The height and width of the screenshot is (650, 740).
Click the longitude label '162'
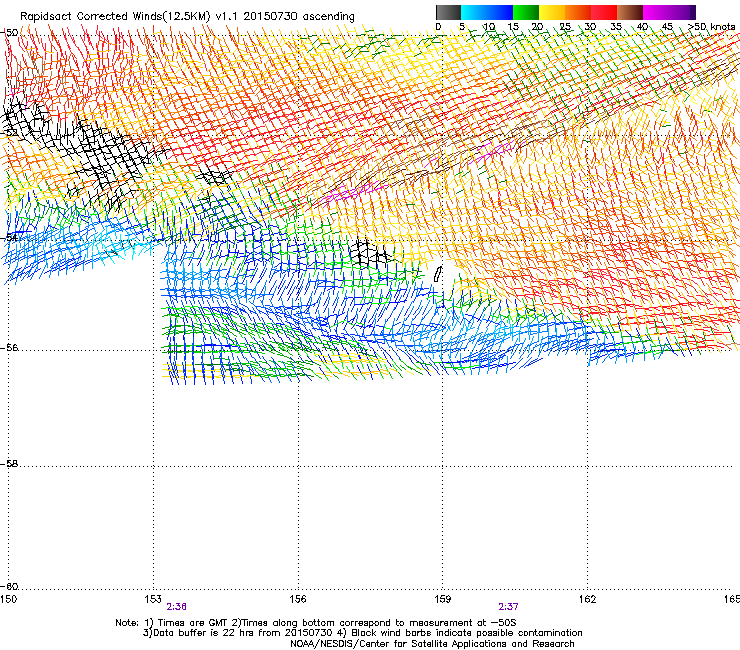[x=588, y=599]
